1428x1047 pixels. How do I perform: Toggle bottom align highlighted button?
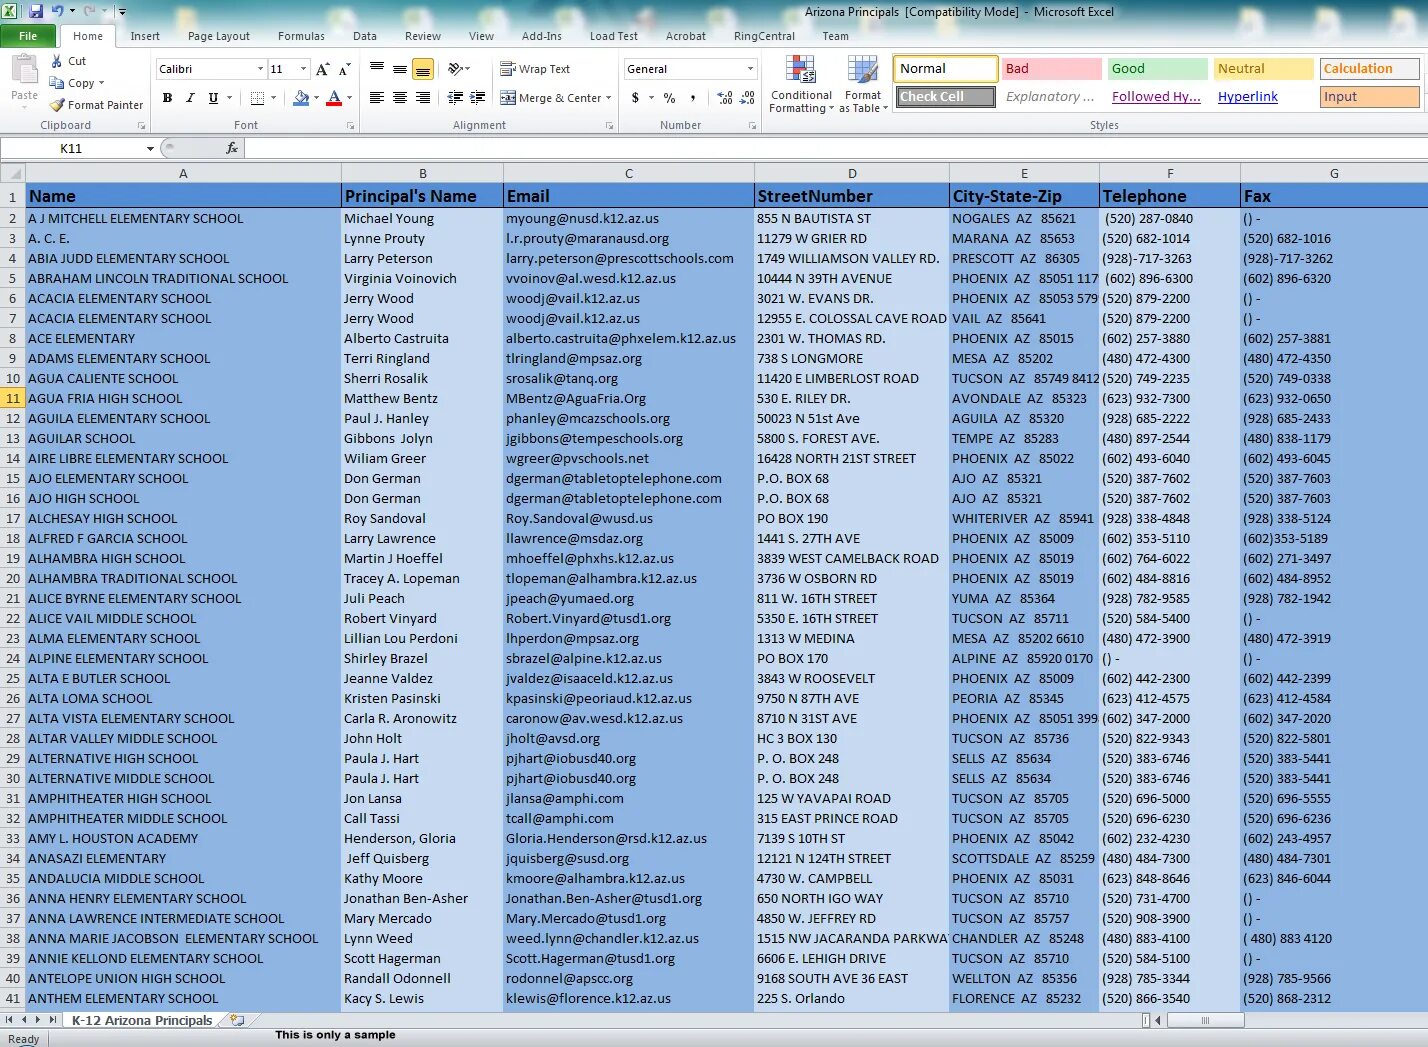[x=423, y=68]
